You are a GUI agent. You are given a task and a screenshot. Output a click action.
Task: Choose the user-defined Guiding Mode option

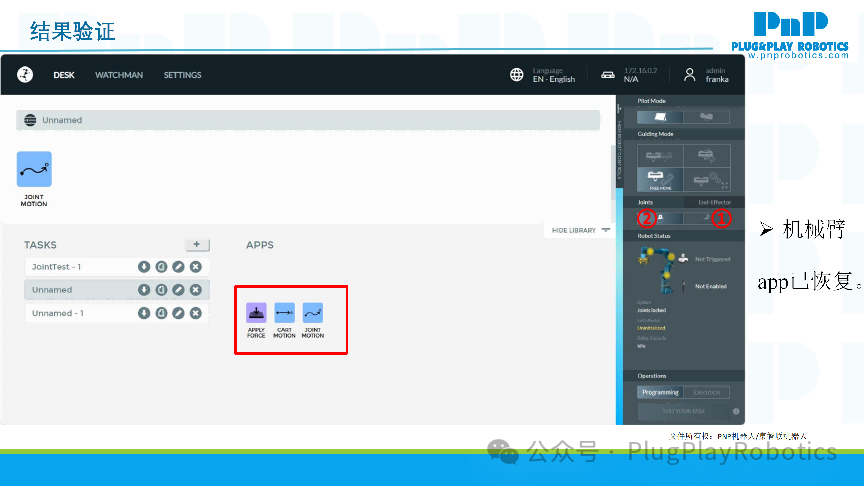[707, 180]
